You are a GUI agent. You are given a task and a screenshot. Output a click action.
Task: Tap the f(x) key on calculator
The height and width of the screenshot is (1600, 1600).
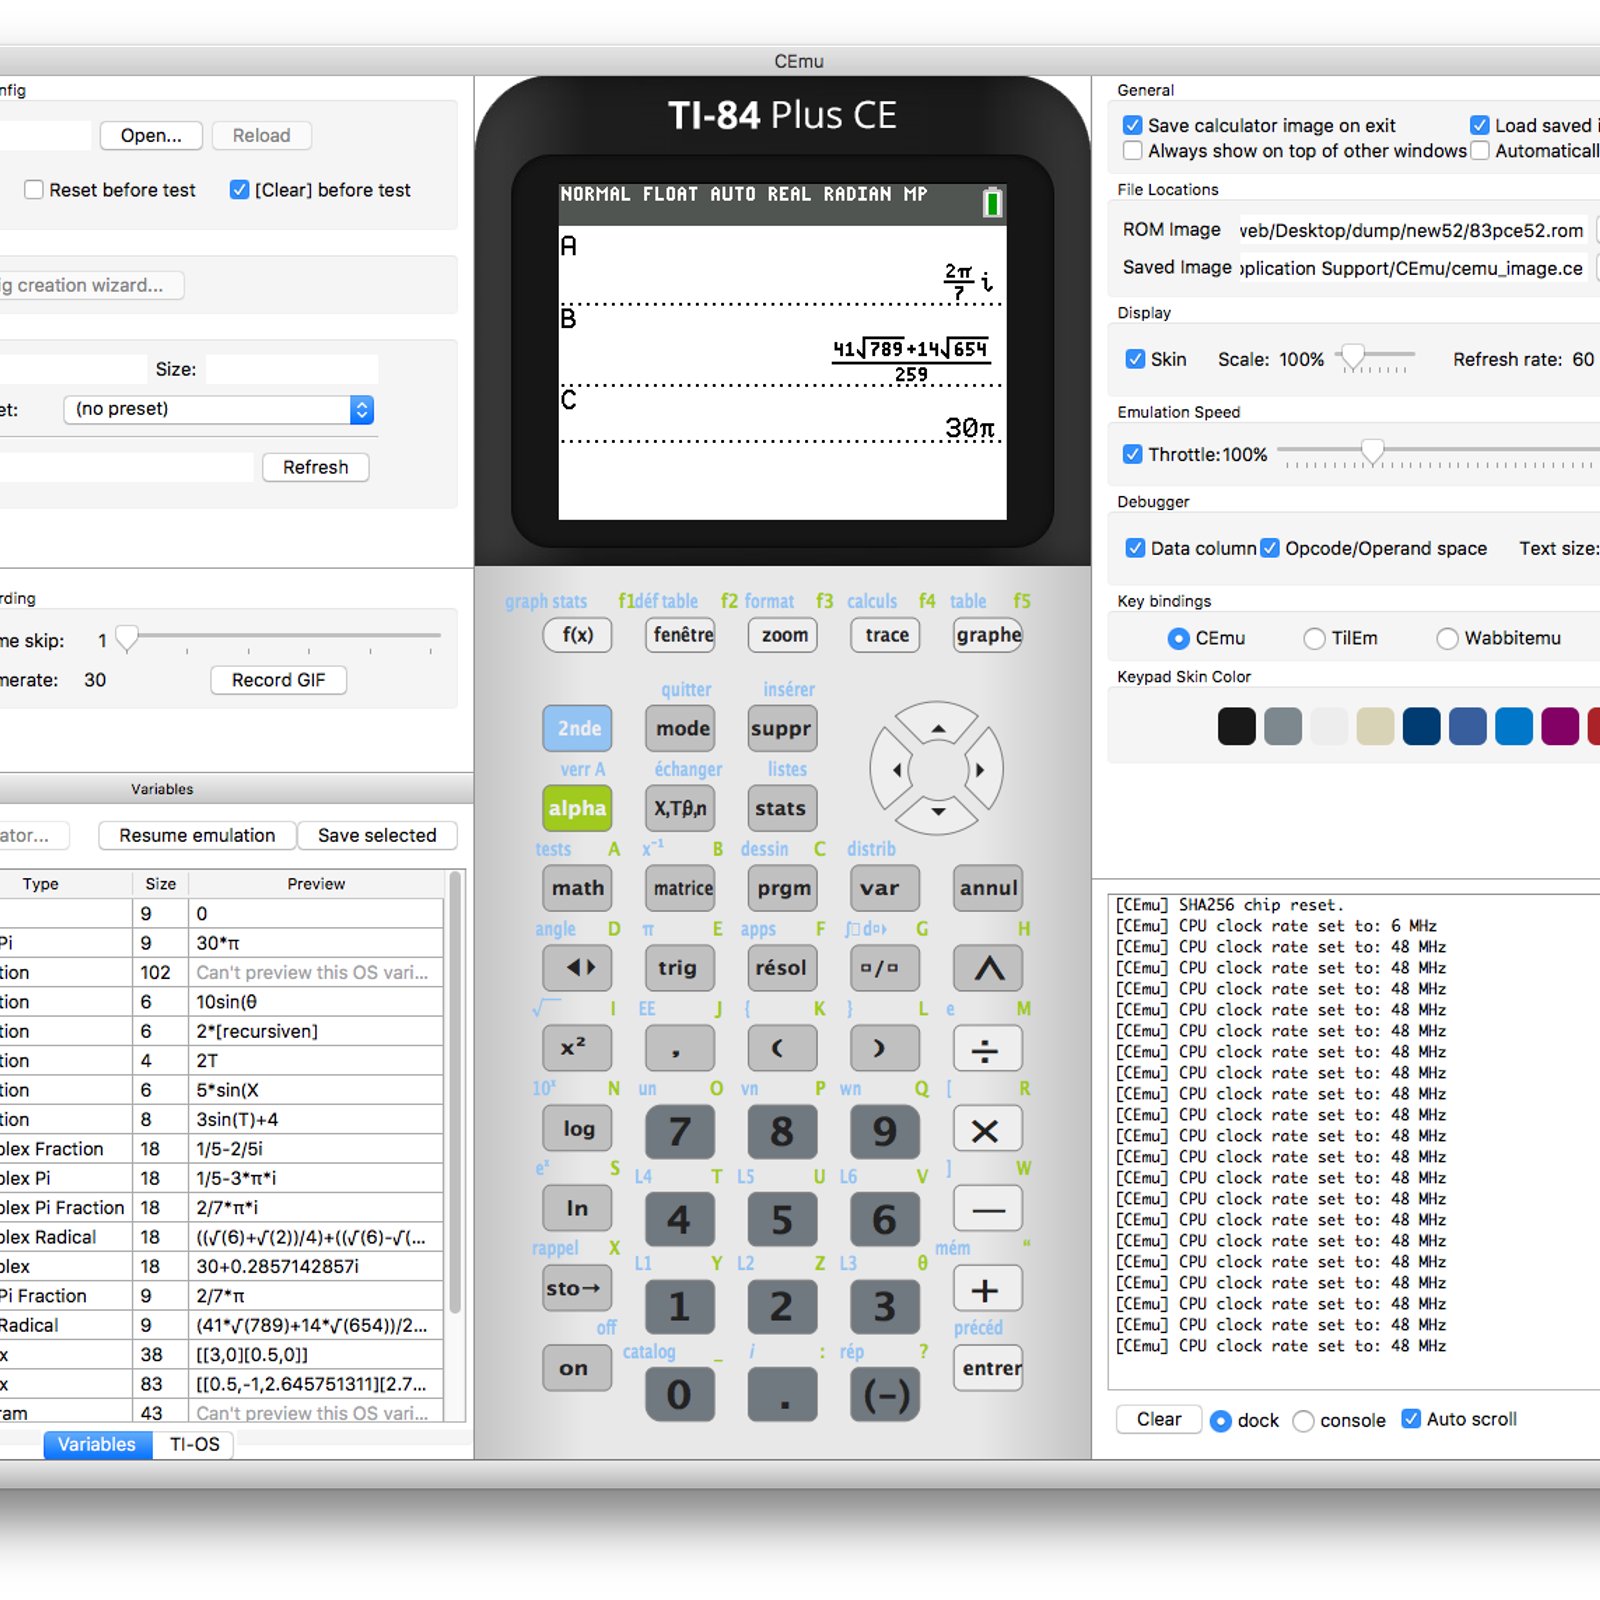[x=578, y=635]
